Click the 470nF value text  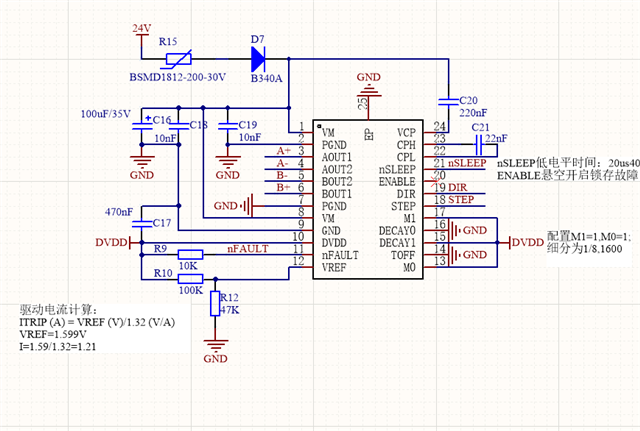click(x=119, y=212)
